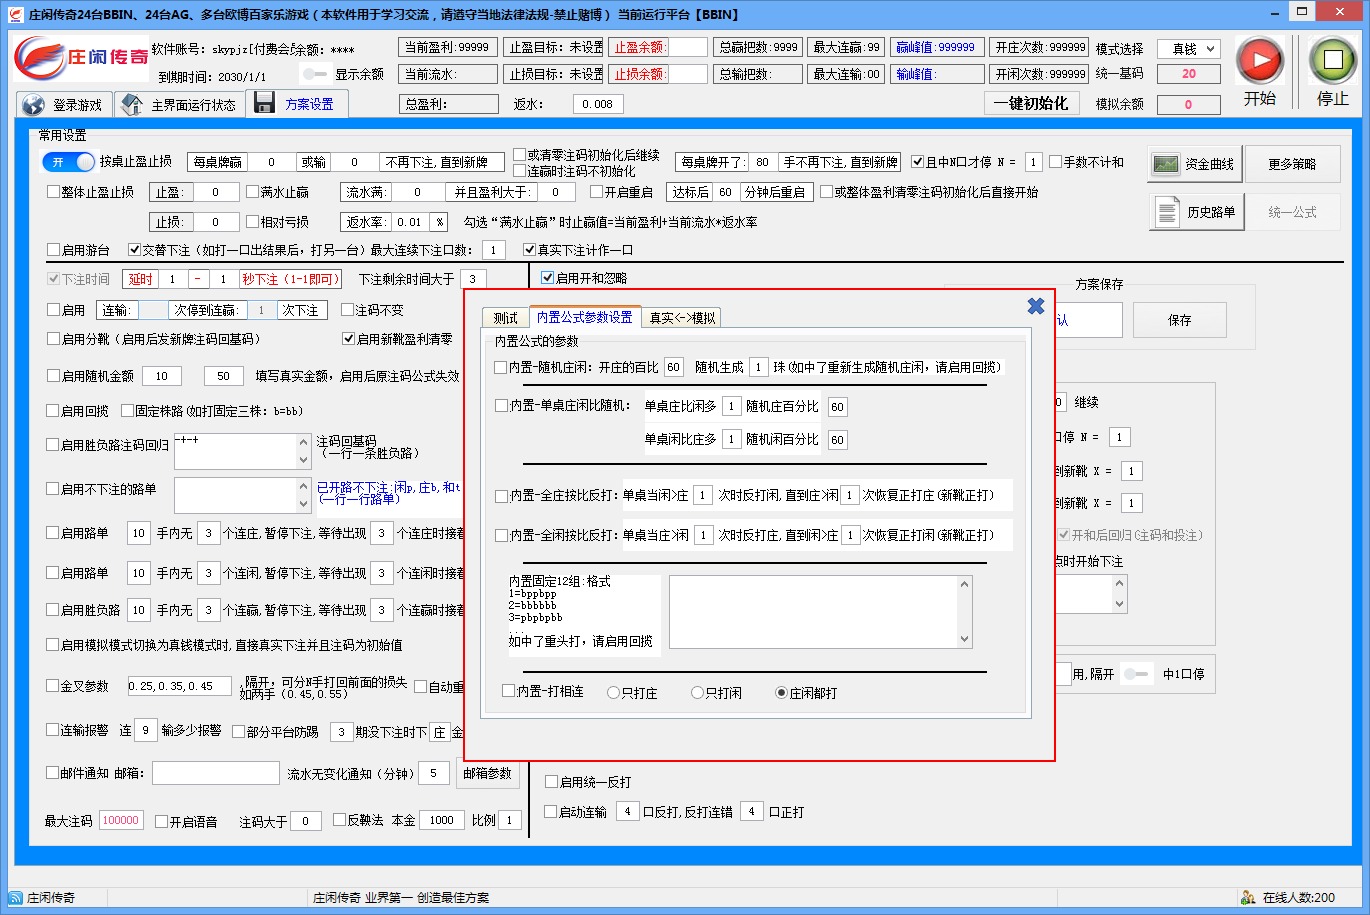Image resolution: width=1370 pixels, height=915 pixels.
Task: Click the 一键初始化 button
Action: point(1030,103)
